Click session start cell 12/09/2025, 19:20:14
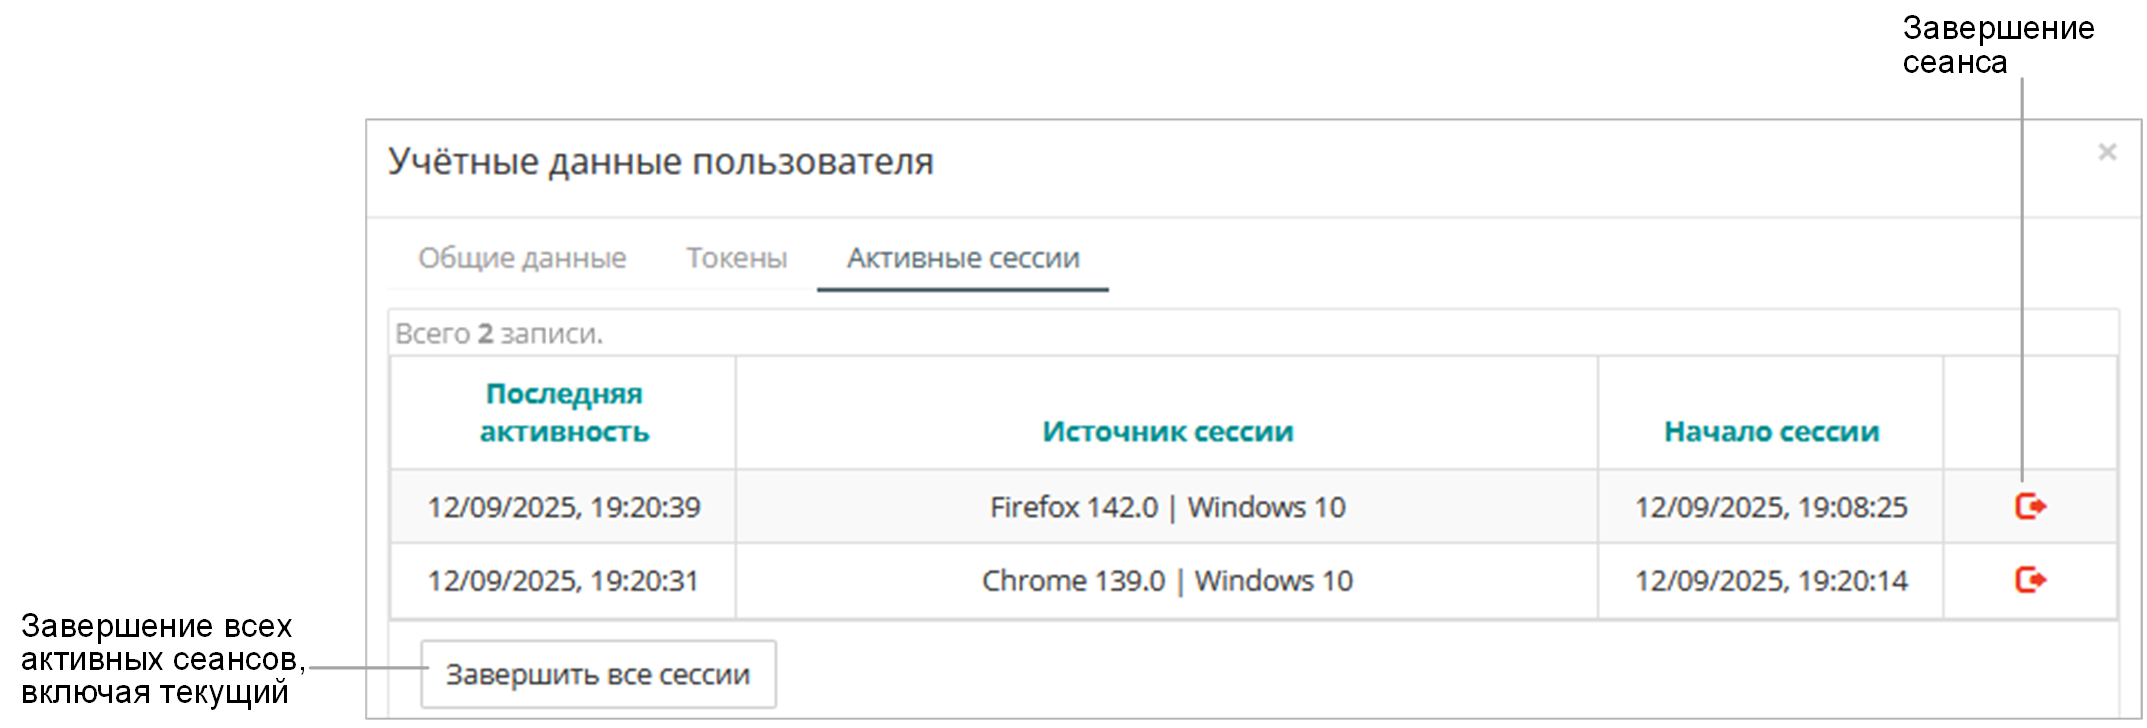Screen dimensions: 2147x728 click(x=1771, y=581)
